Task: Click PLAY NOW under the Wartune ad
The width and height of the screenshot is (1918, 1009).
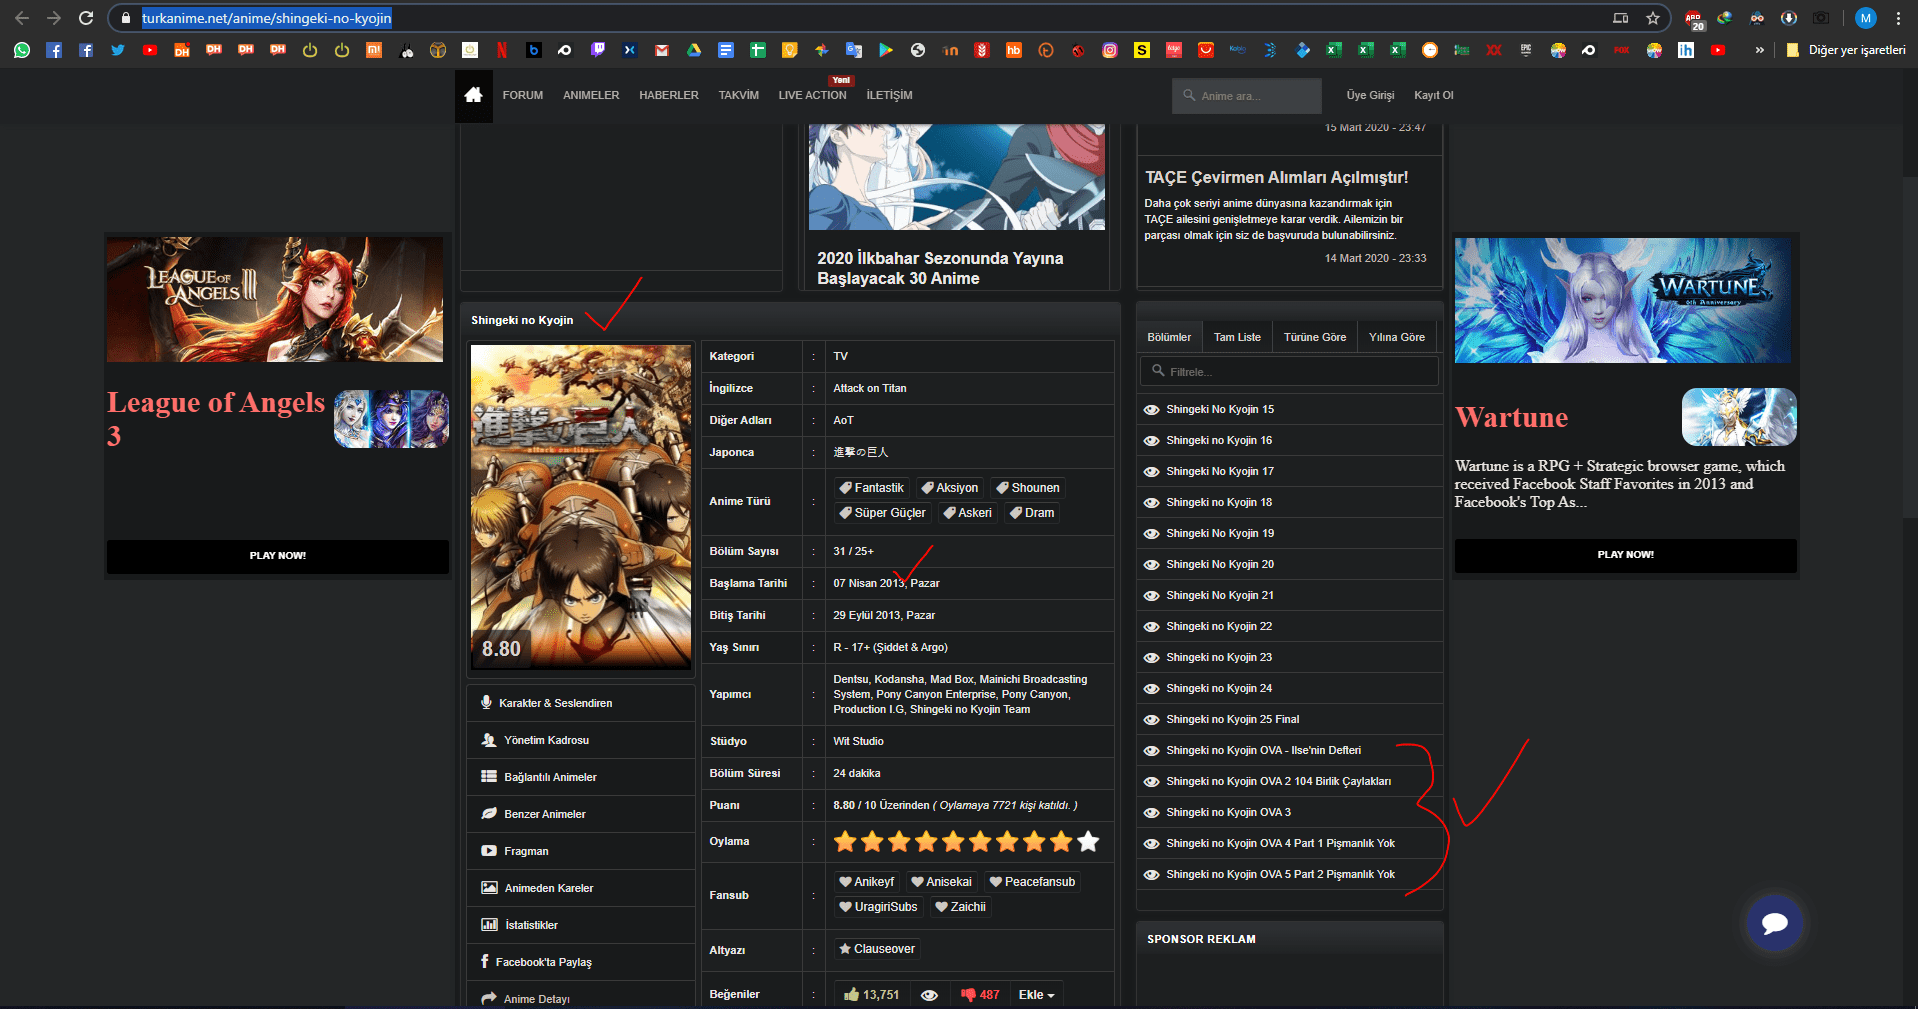Action: 1625,555
